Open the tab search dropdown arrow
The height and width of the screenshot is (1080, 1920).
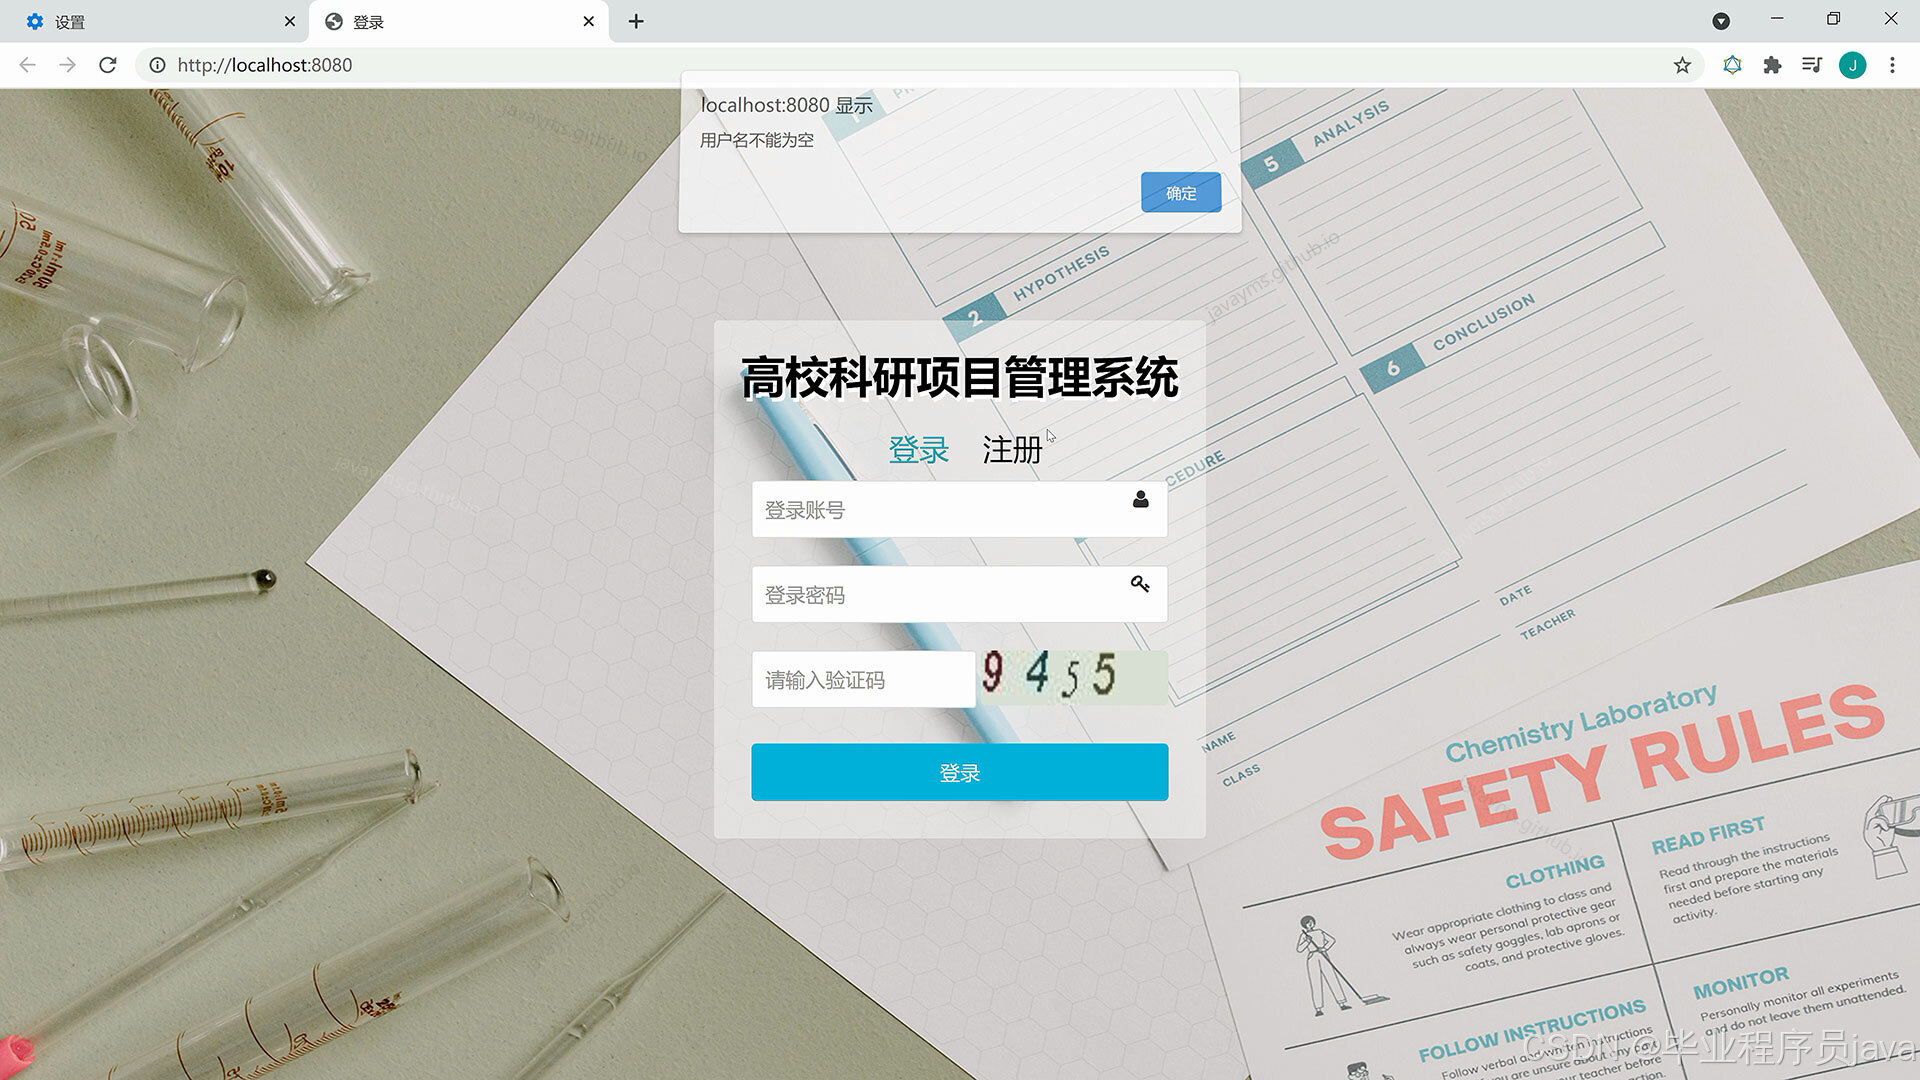coord(1721,21)
